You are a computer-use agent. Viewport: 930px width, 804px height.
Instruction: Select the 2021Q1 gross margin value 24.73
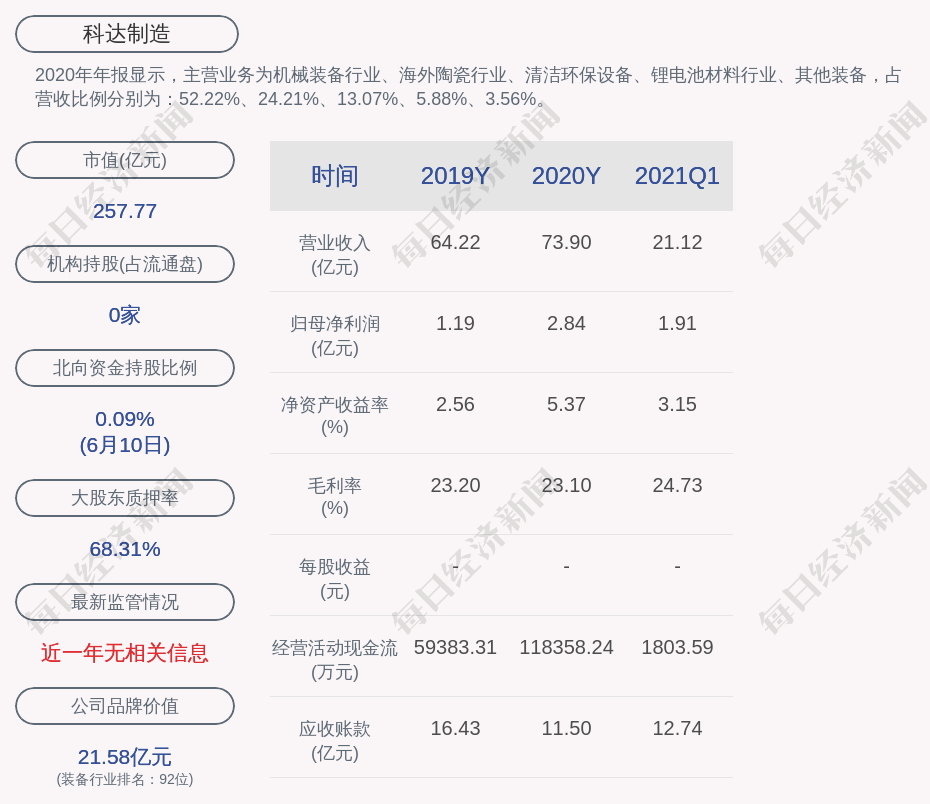click(x=677, y=485)
